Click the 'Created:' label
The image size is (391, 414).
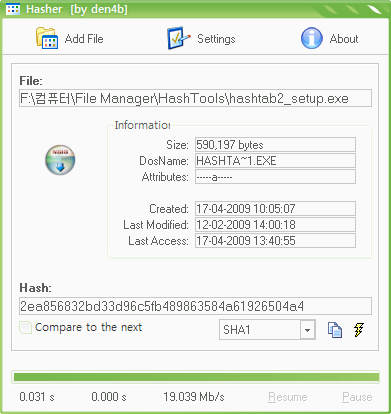169,209
